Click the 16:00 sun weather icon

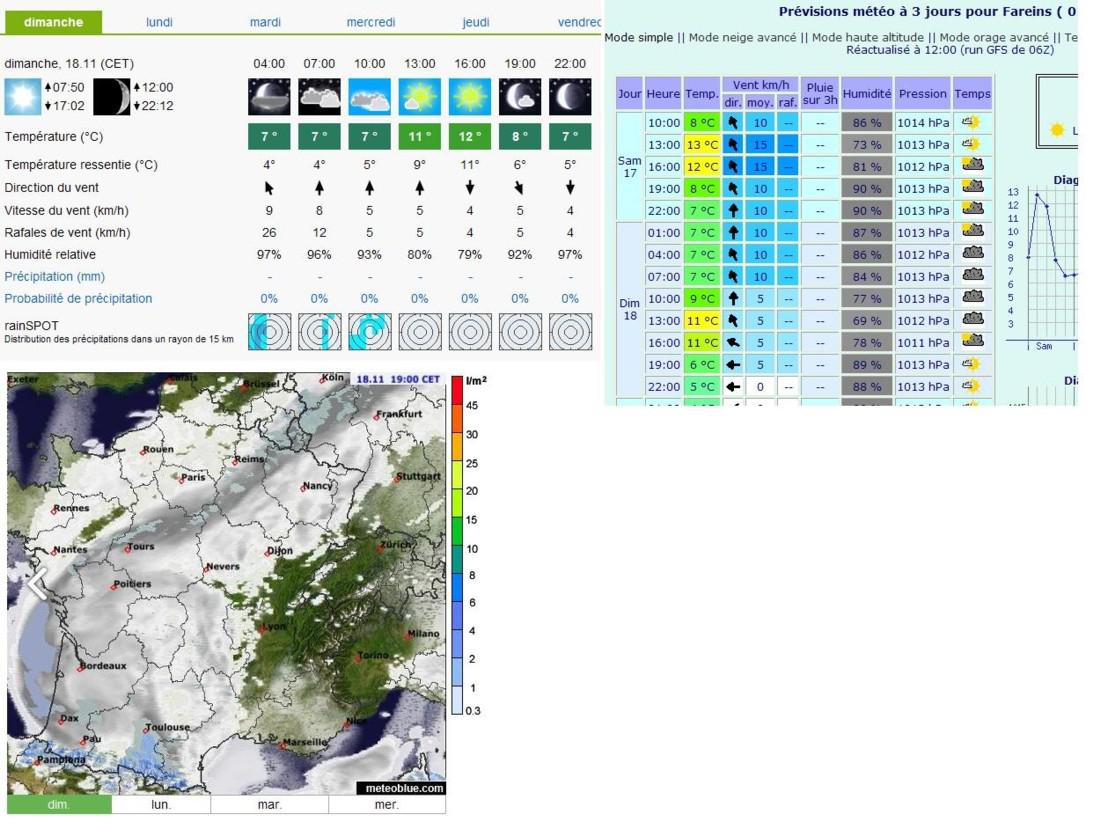pyautogui.click(x=470, y=97)
